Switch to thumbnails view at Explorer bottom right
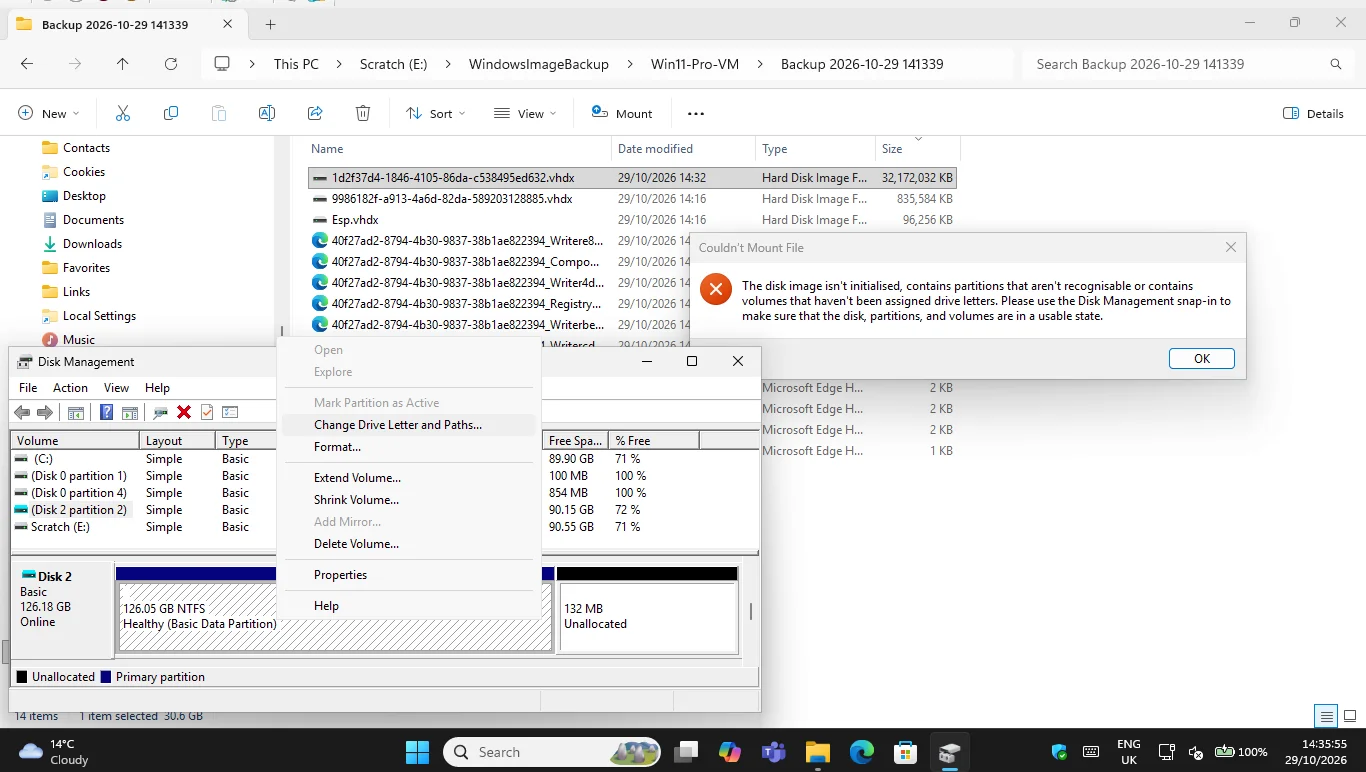1366x772 pixels. pyautogui.click(x=1350, y=716)
